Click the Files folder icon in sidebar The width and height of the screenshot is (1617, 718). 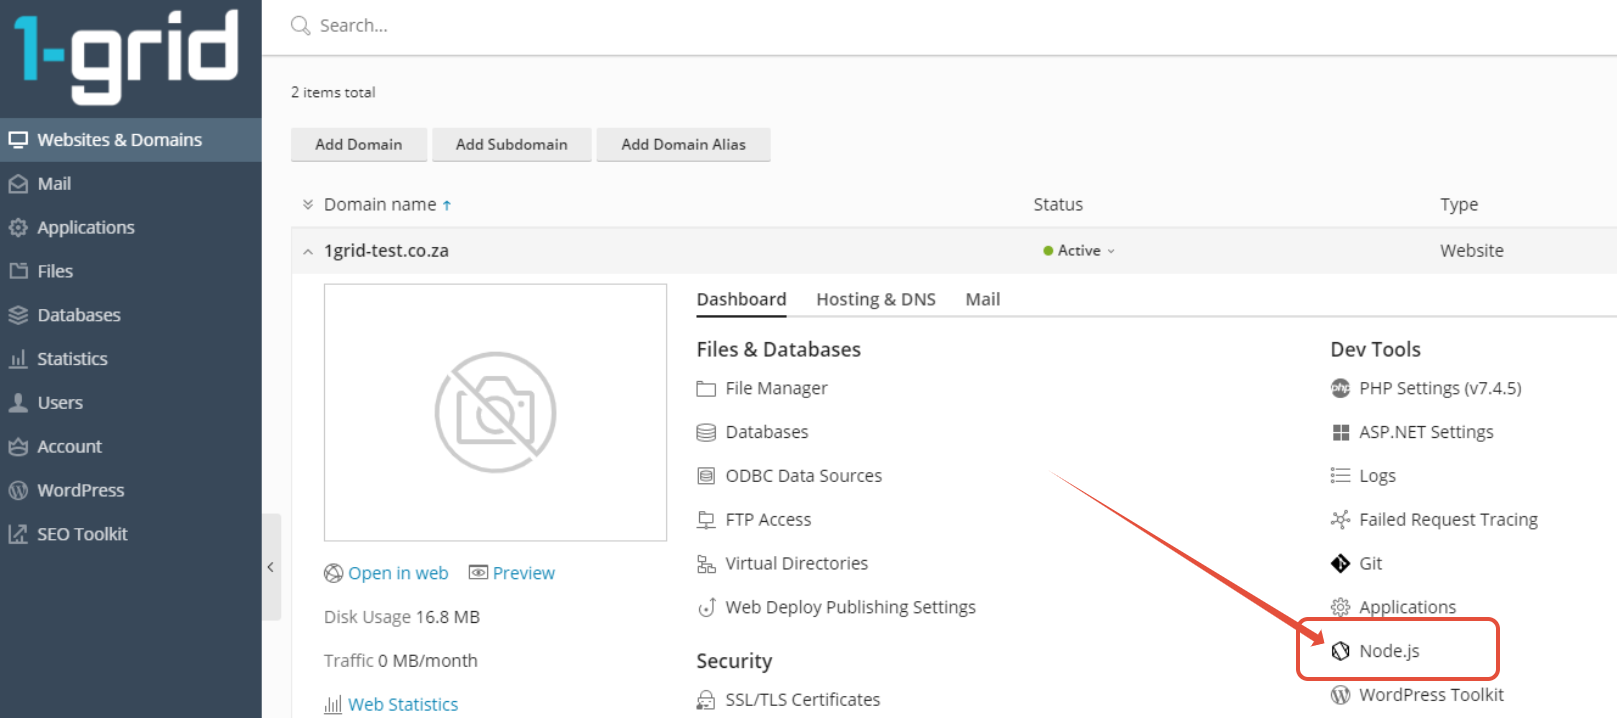click(x=18, y=271)
